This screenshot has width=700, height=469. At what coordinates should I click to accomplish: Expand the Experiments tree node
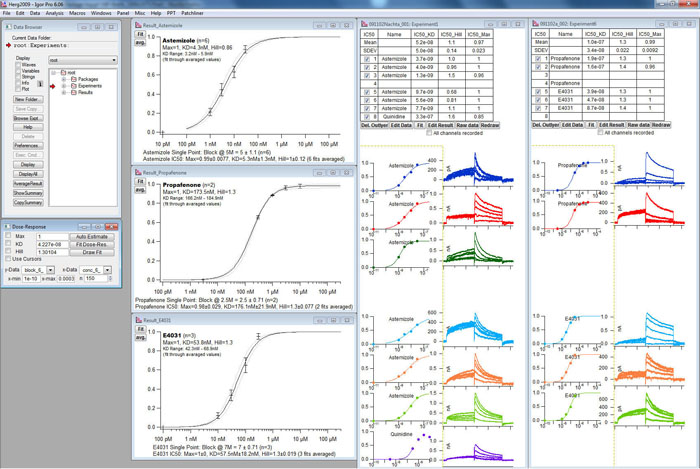coord(64,86)
